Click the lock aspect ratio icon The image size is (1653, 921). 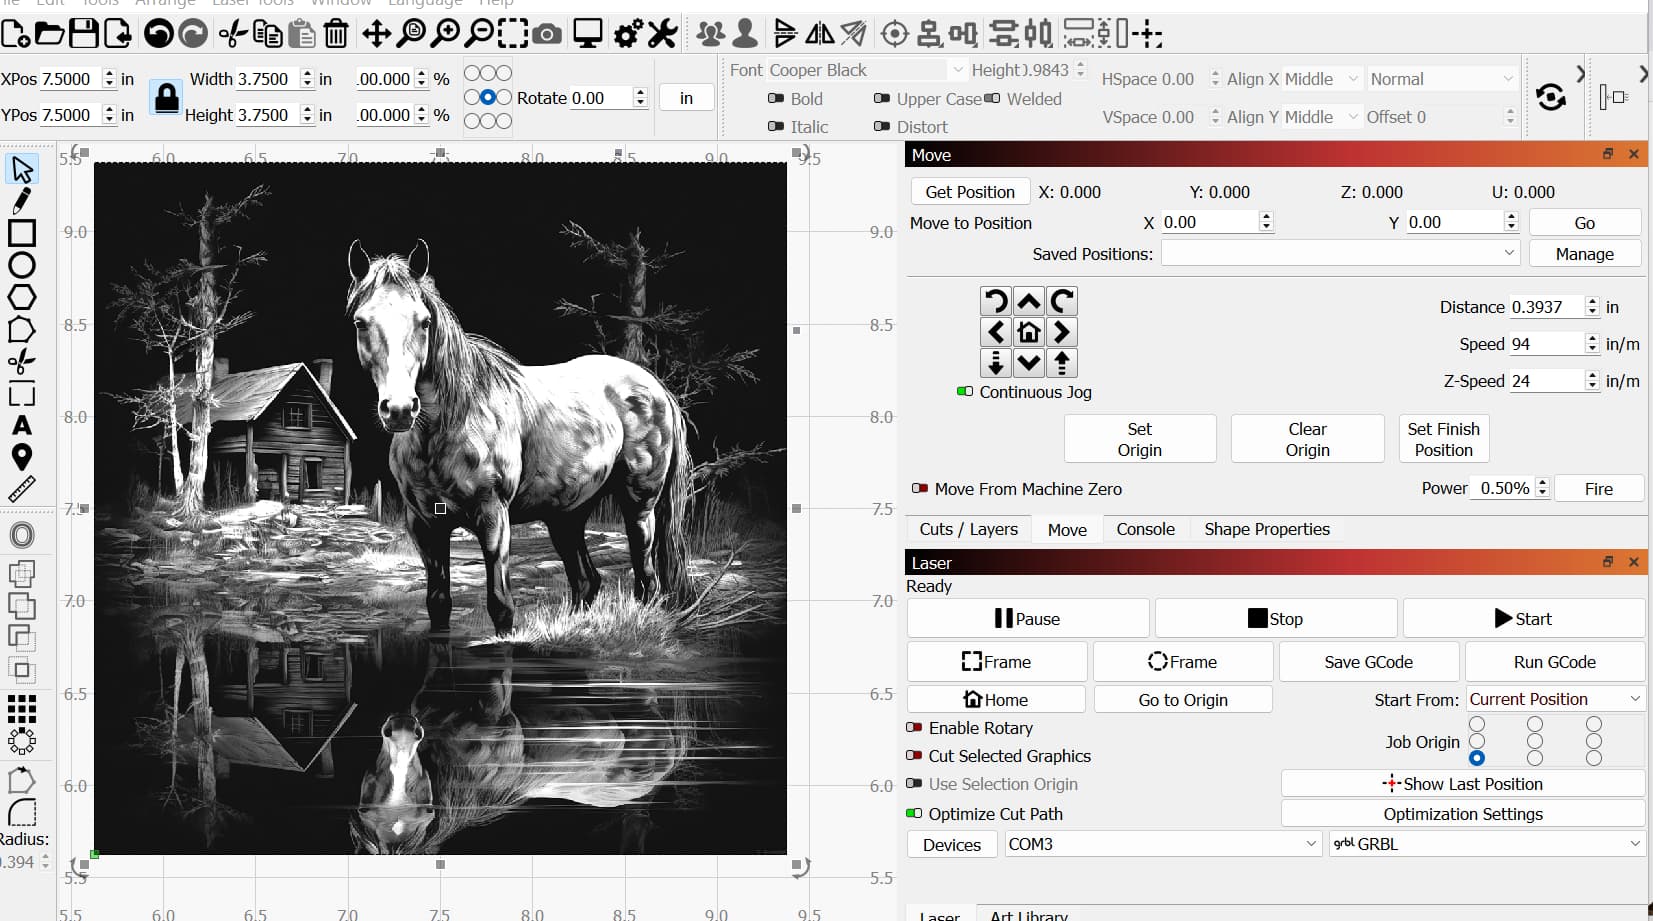[166, 98]
